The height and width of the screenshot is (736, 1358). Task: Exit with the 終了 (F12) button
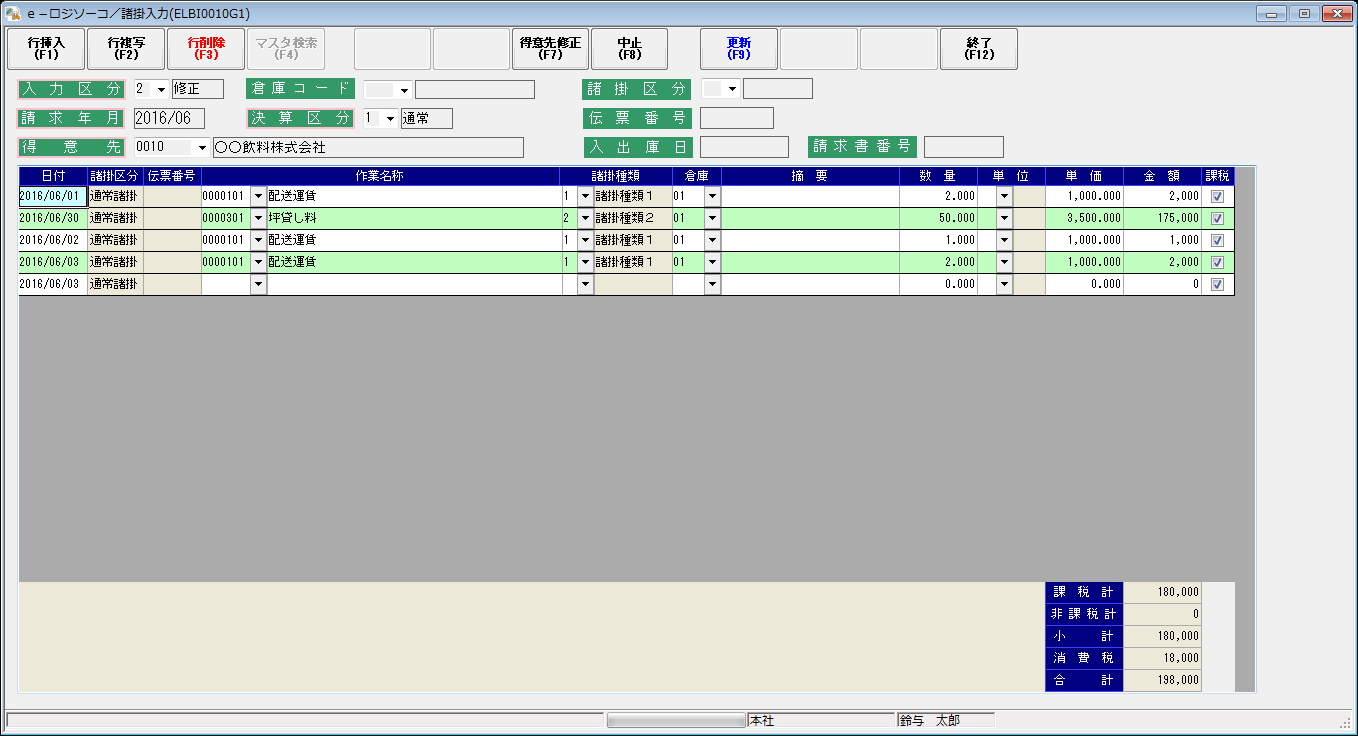tap(979, 49)
